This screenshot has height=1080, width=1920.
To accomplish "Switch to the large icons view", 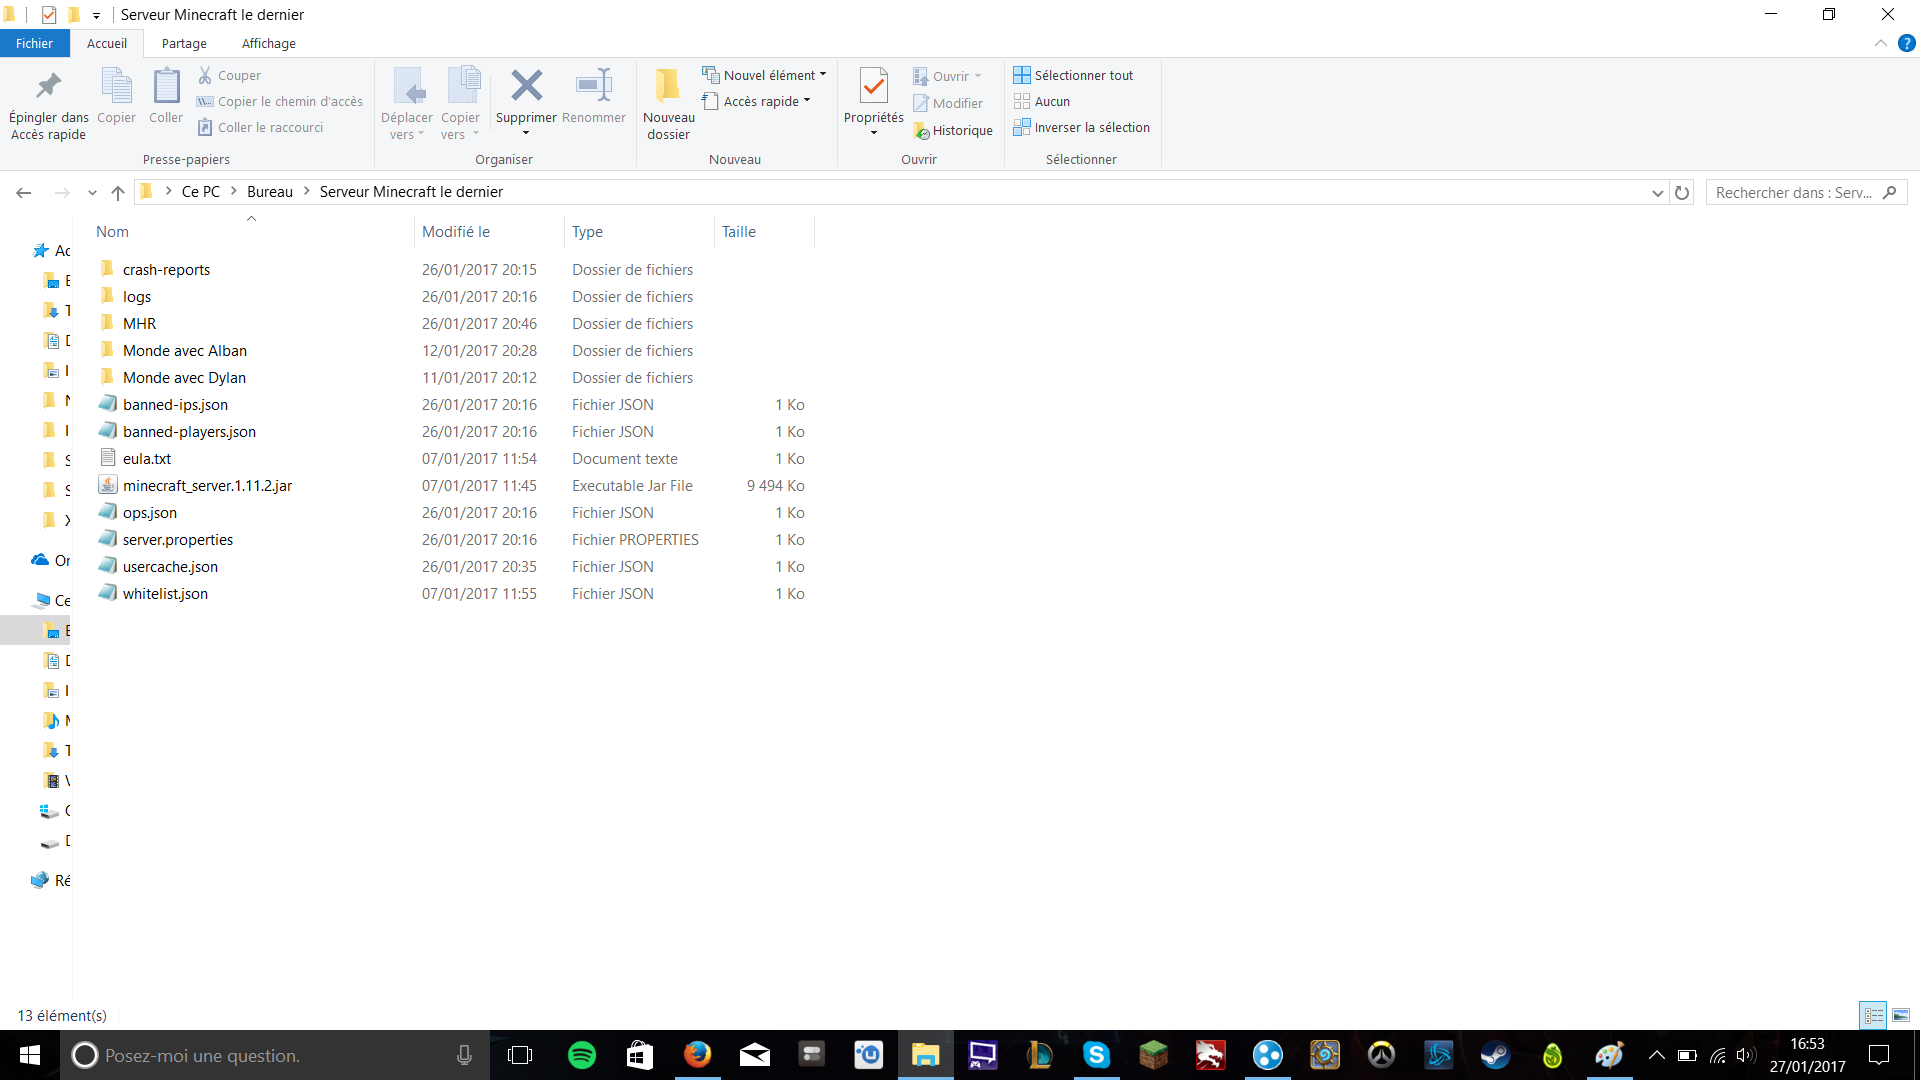I will point(1901,1015).
